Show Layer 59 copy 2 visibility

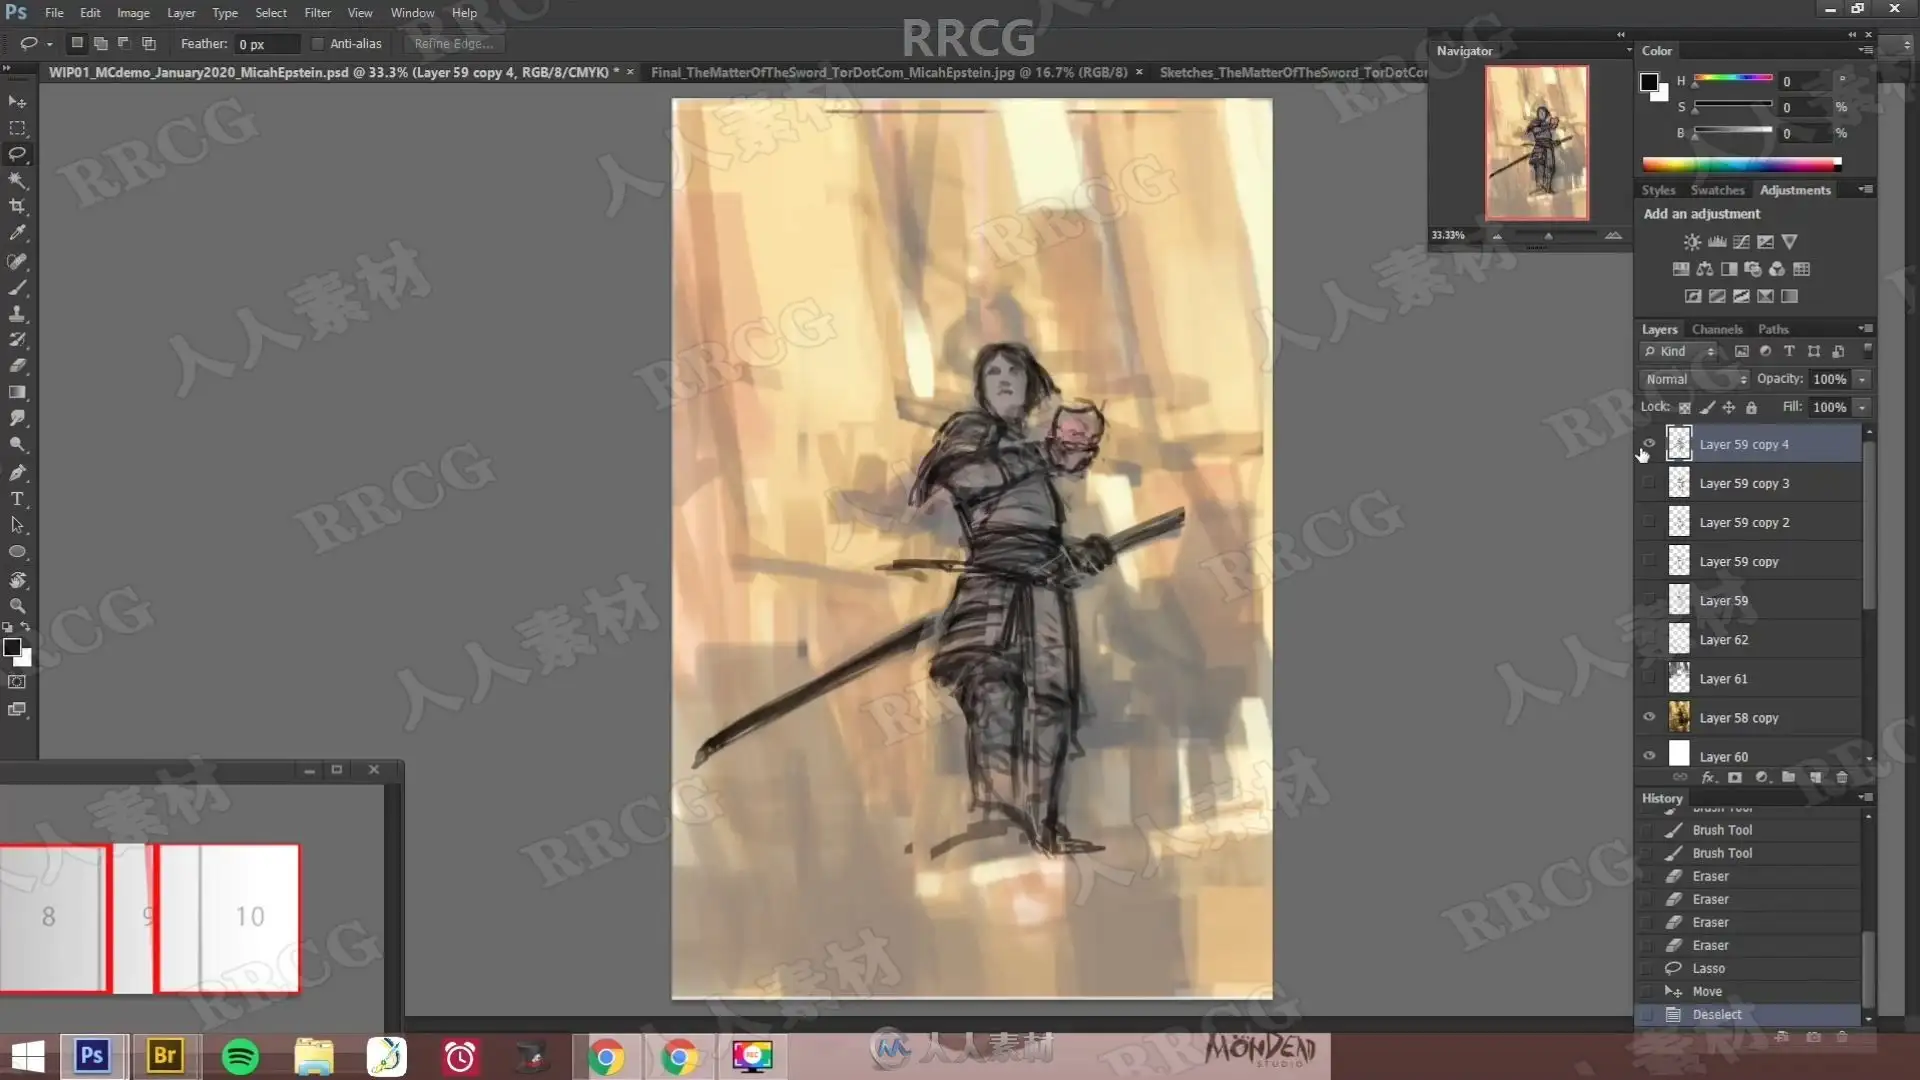1649,522
